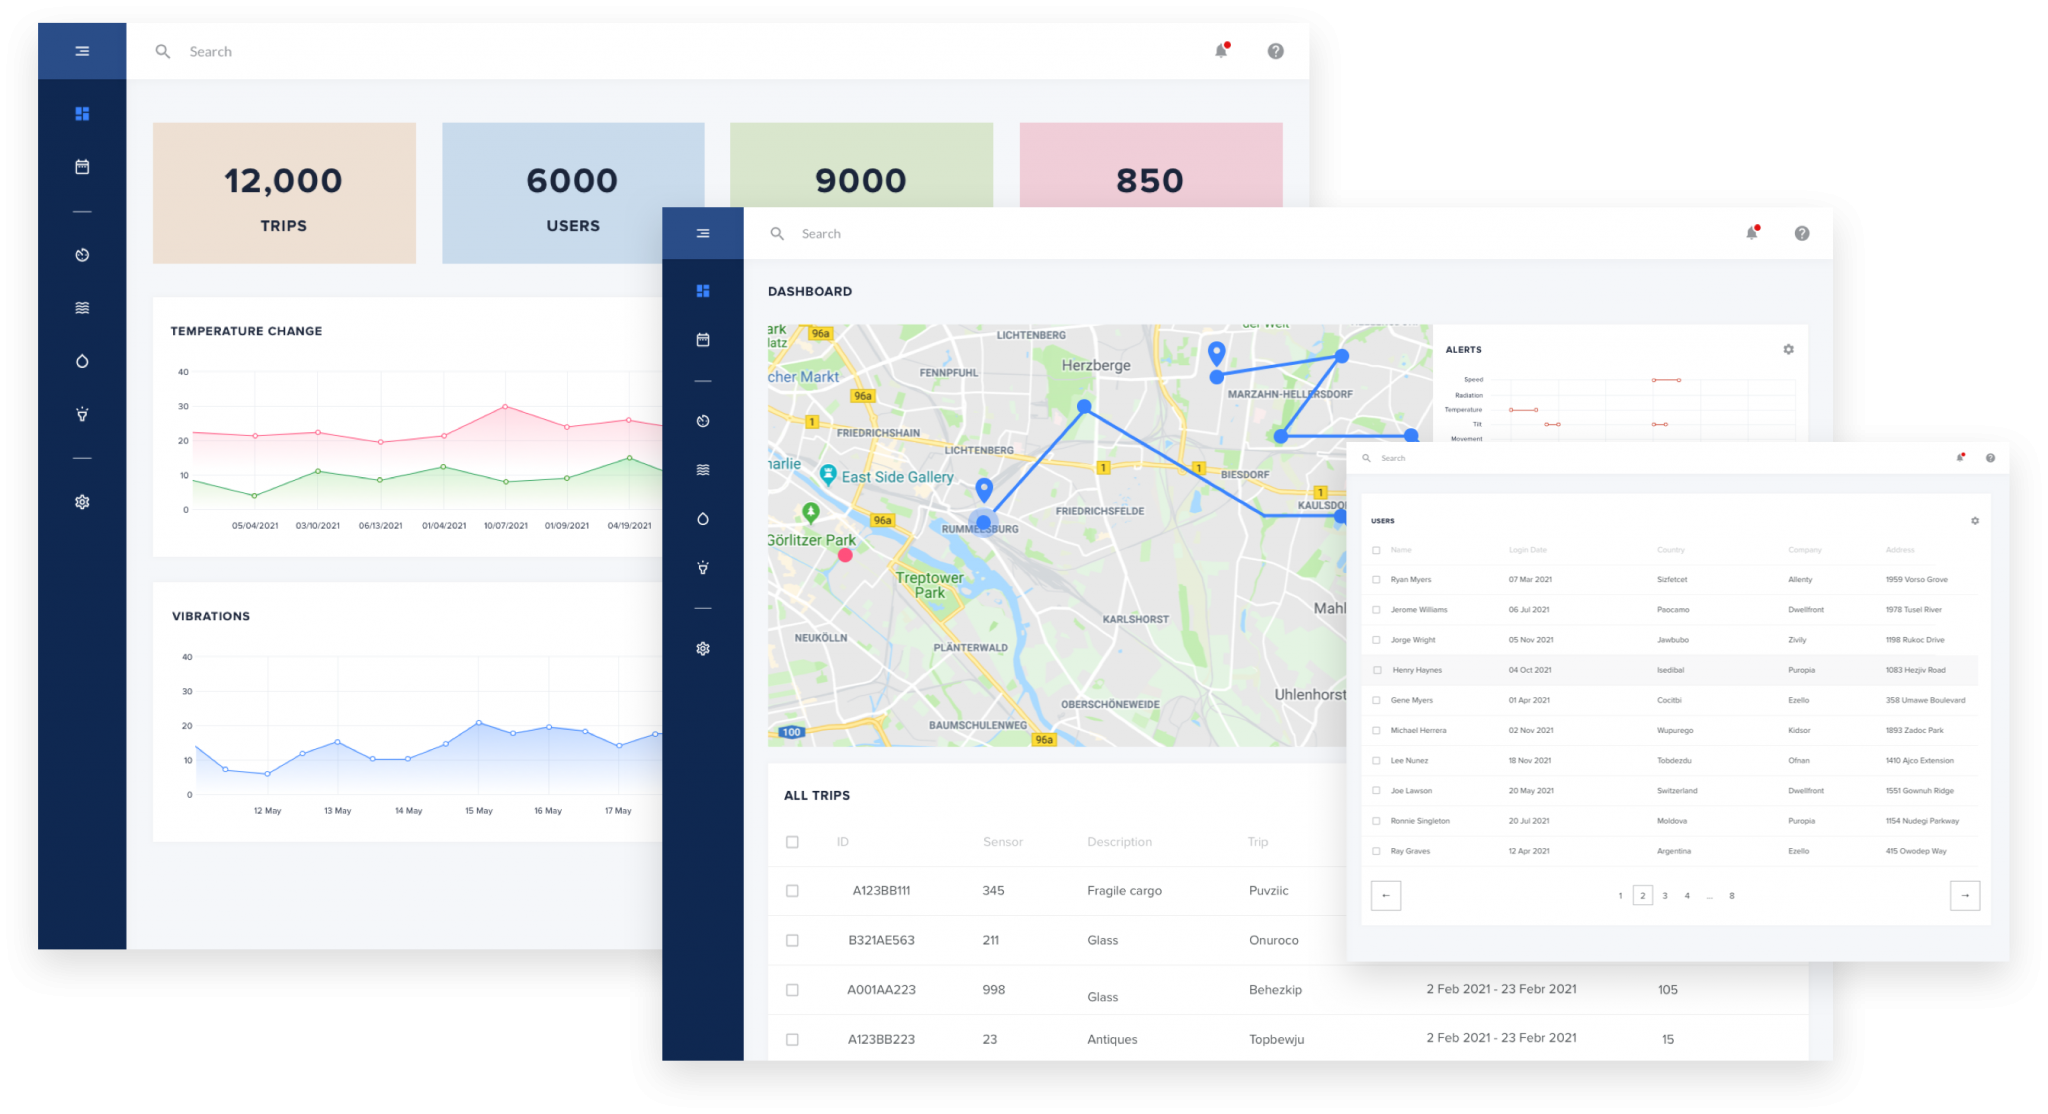Collapse the sidebar using the hamburger toggle
This screenshot has width=2048, height=1114.
tap(704, 232)
